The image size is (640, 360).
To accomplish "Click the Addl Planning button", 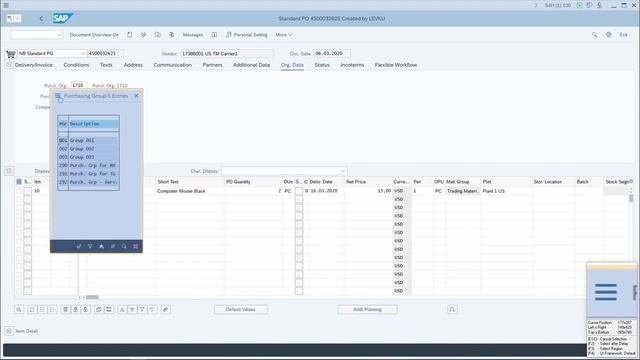I will 367,309.
